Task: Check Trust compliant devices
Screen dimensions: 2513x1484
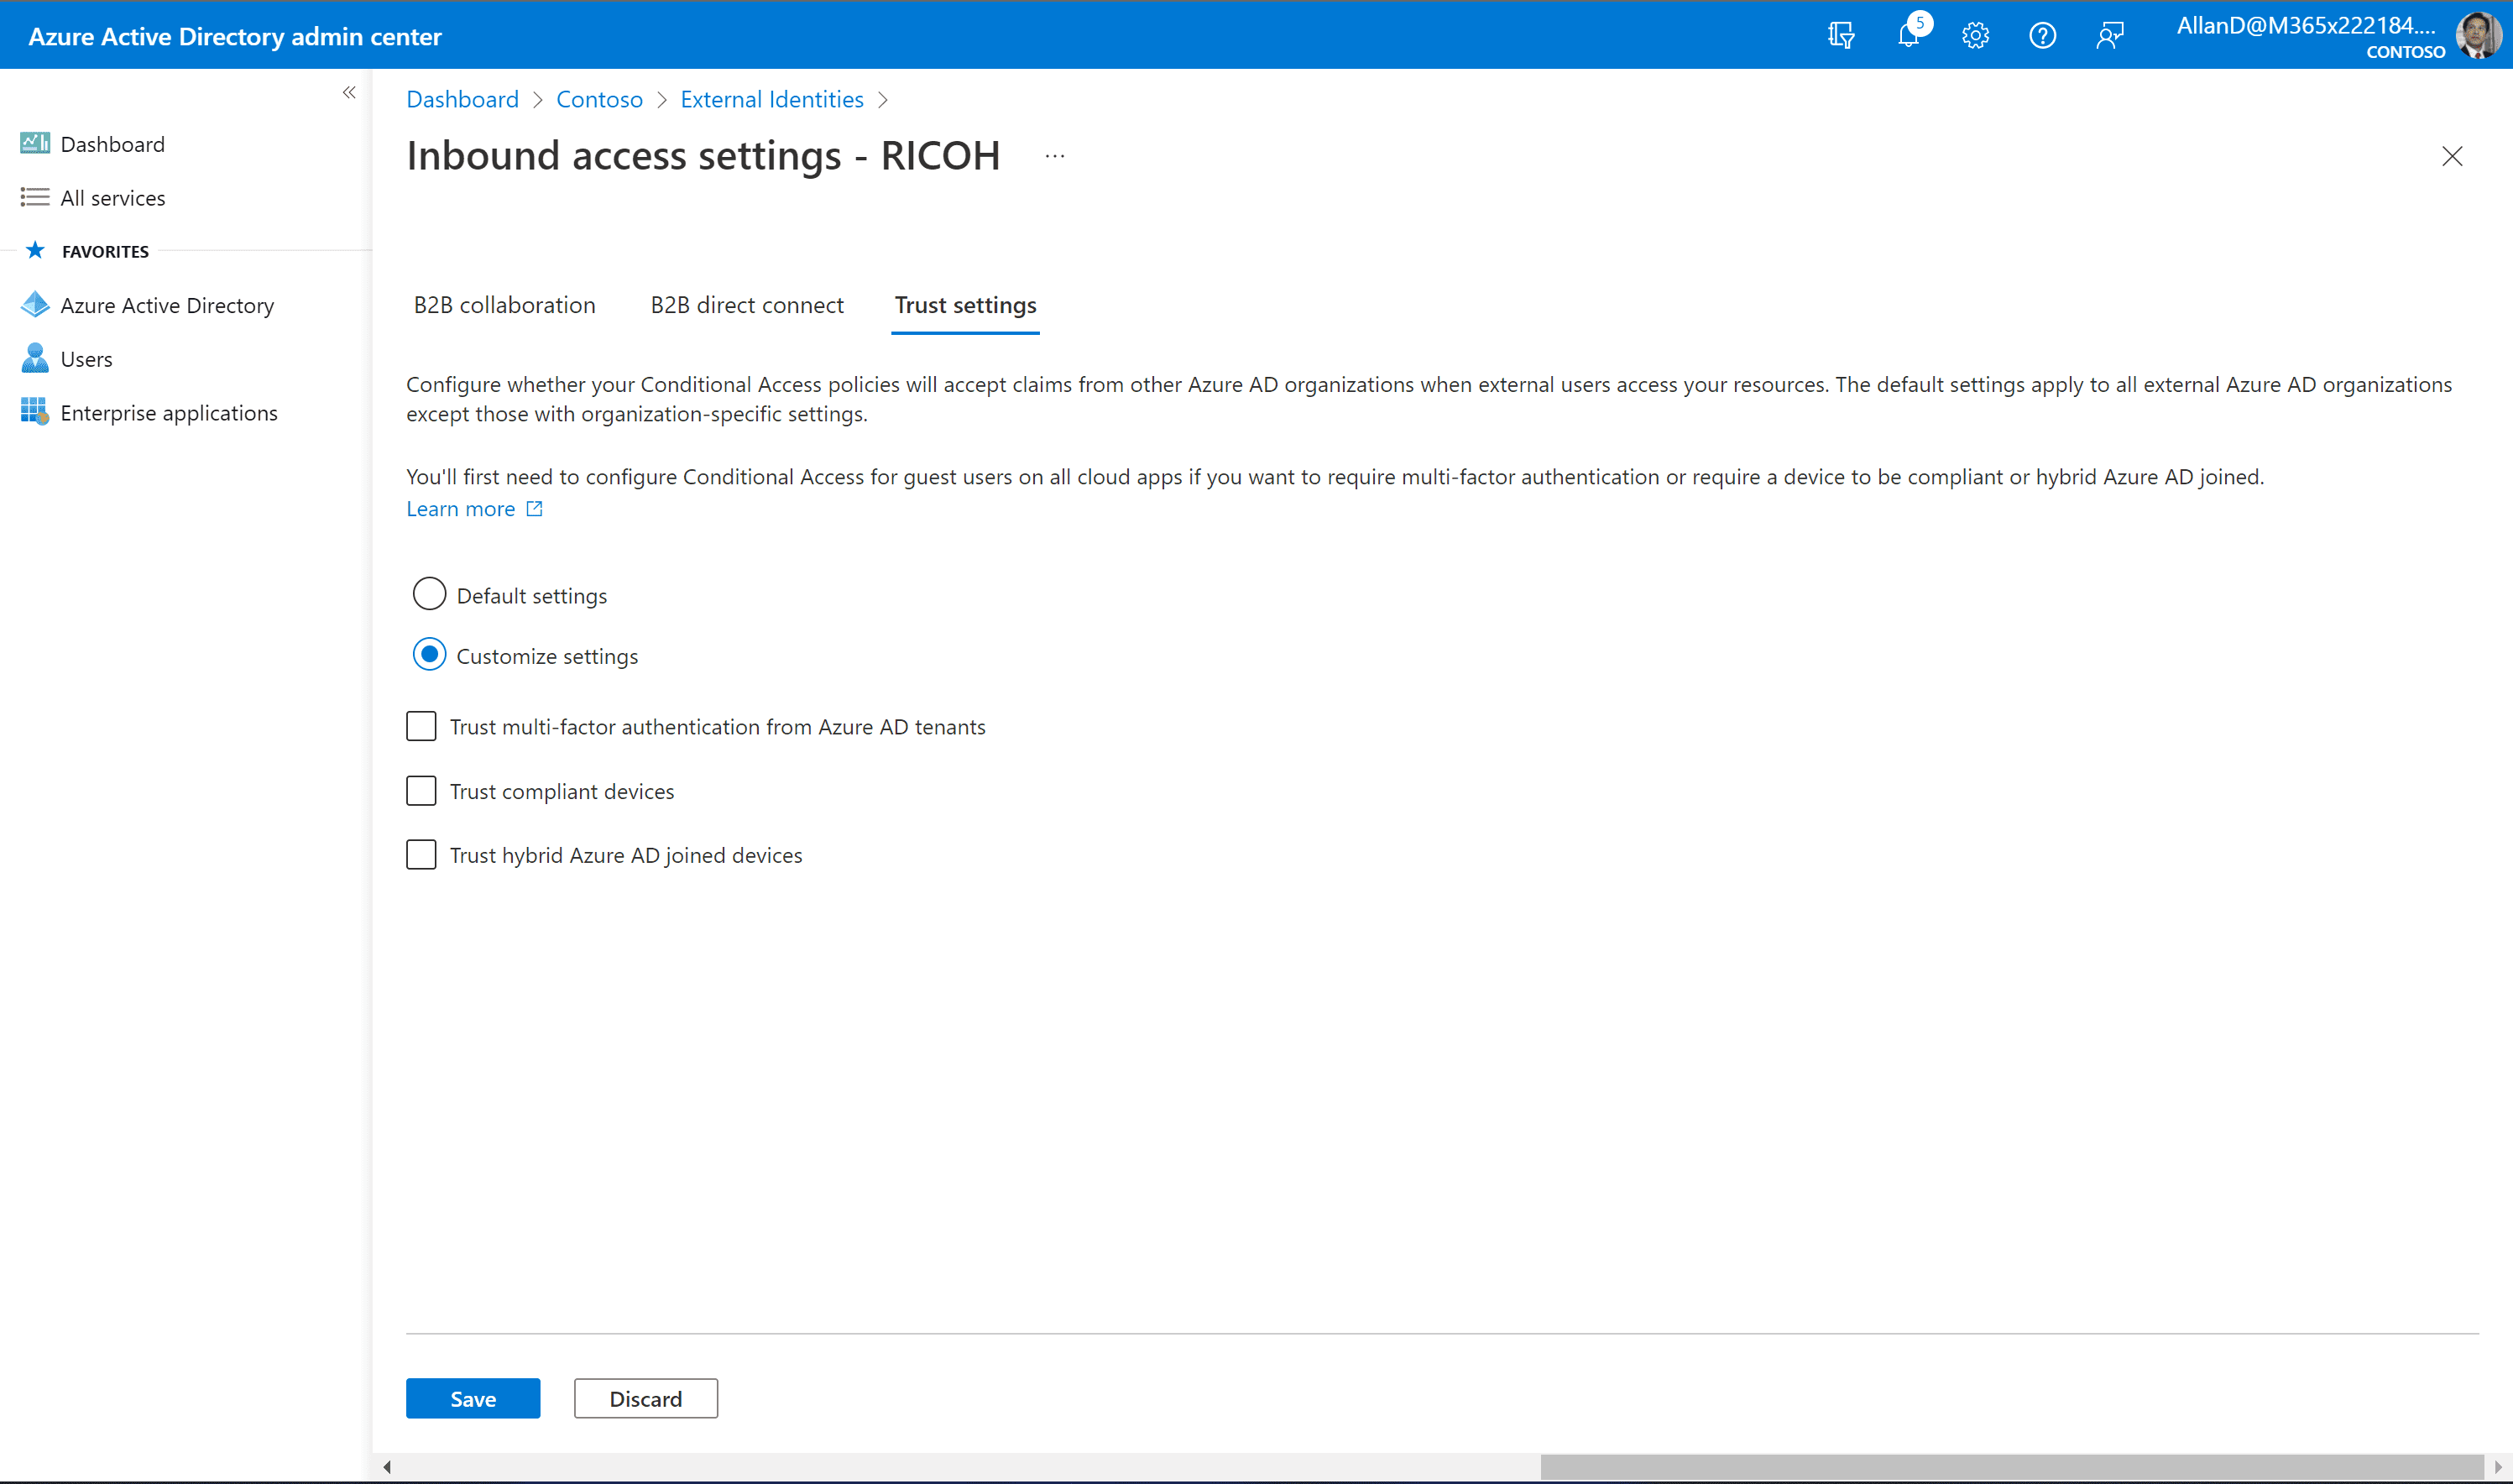Action: coord(421,790)
